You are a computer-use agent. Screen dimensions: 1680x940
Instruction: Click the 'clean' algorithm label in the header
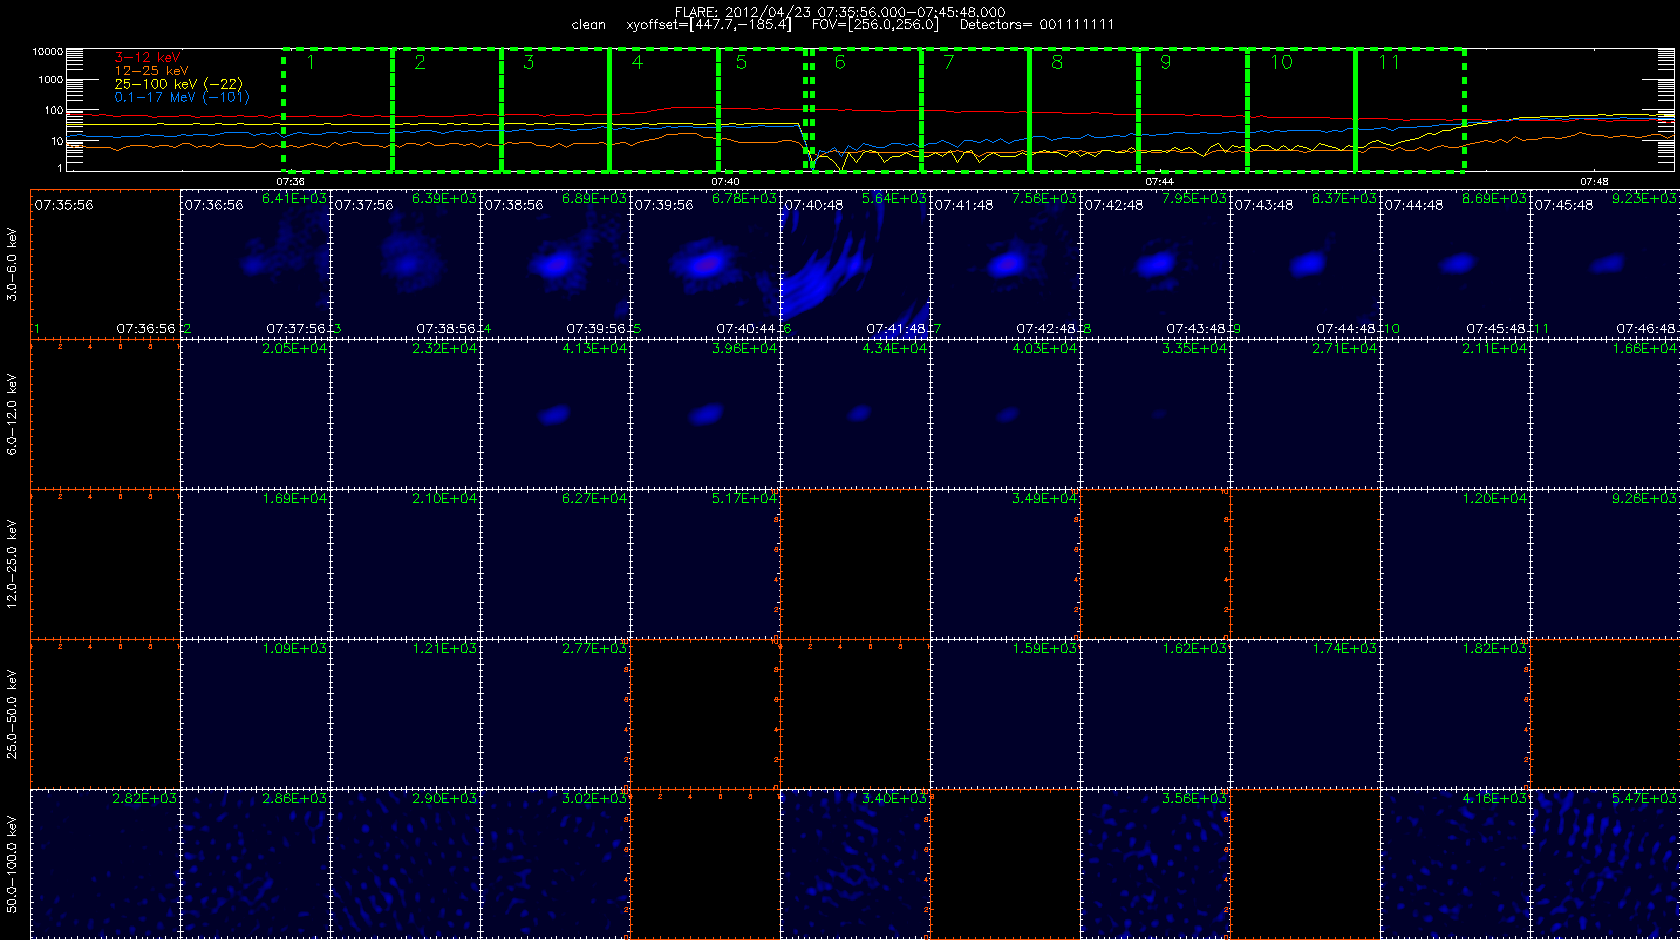click(589, 25)
